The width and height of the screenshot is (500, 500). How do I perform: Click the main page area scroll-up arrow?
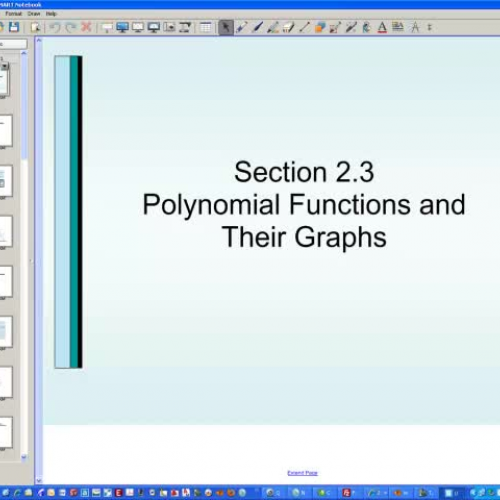(x=39, y=40)
